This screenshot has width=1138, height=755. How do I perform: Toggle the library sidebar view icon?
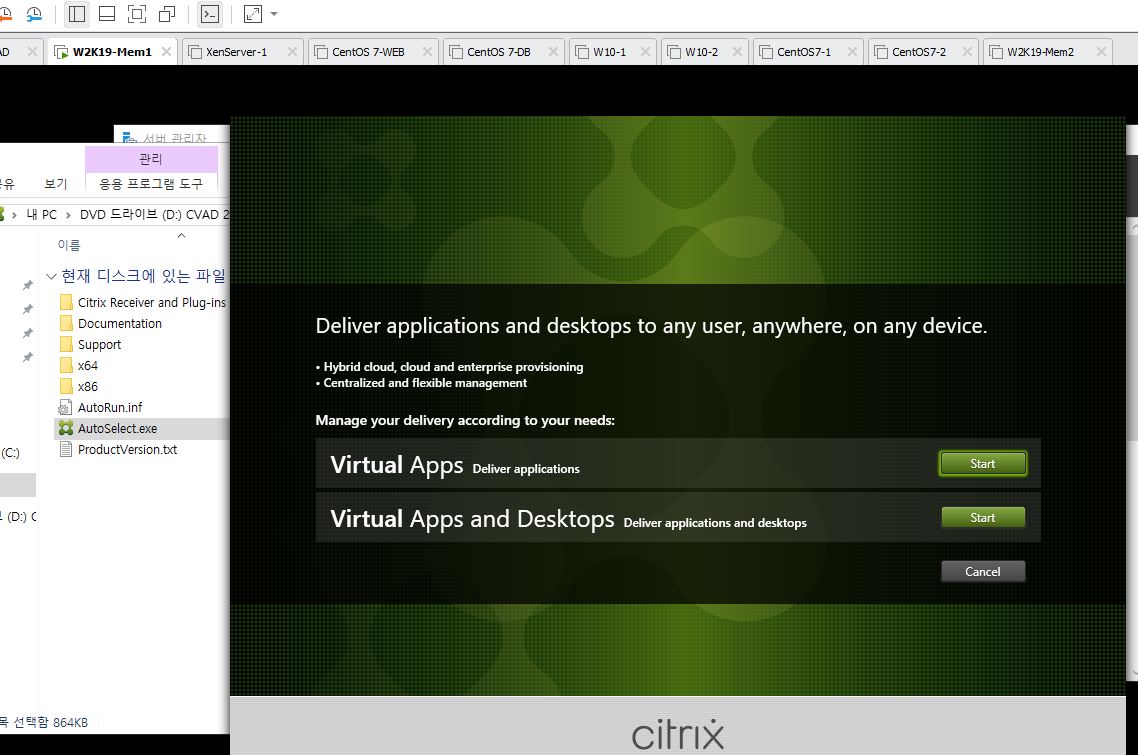click(x=76, y=14)
